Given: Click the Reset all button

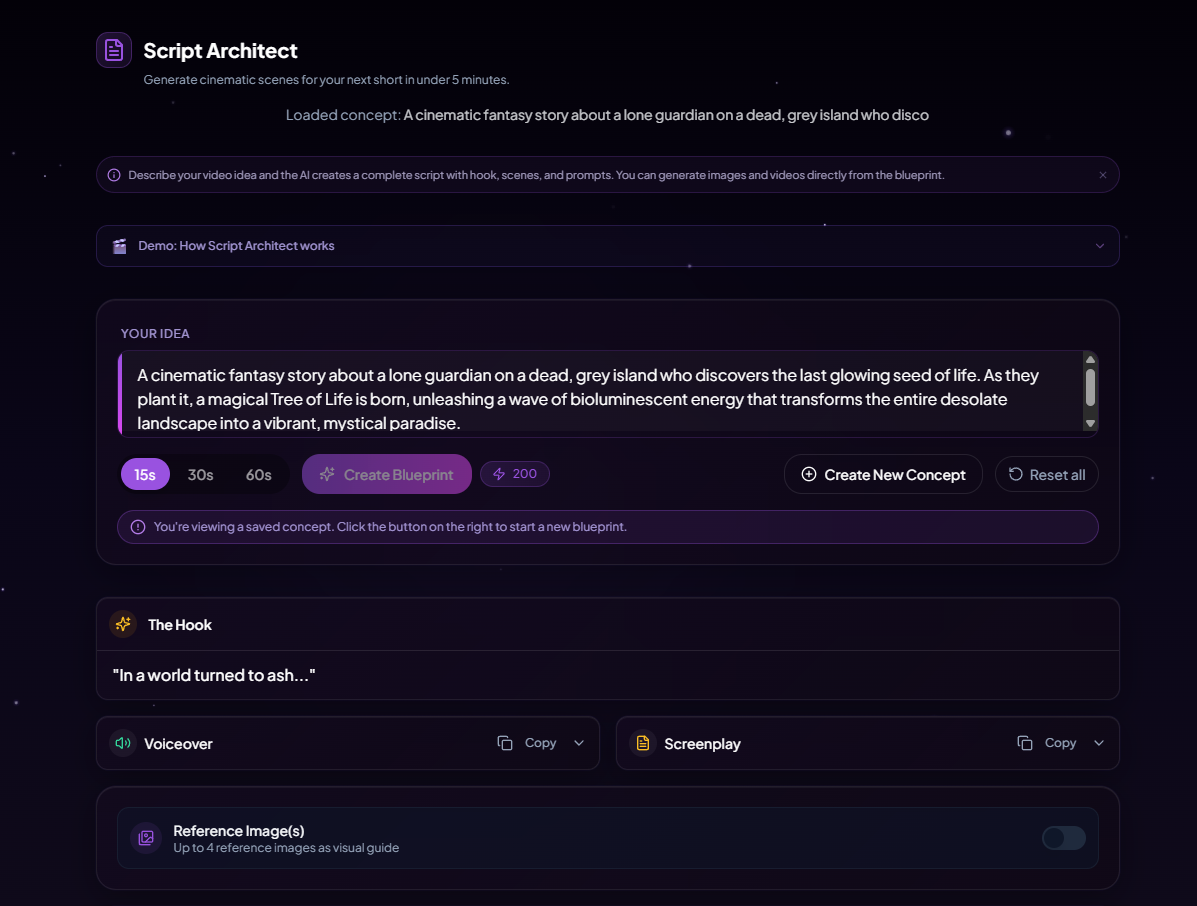Looking at the screenshot, I should 1046,475.
